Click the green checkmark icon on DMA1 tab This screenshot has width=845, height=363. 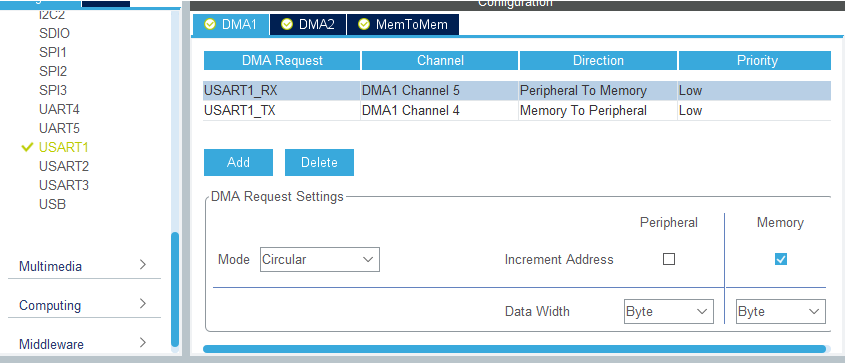(x=210, y=24)
